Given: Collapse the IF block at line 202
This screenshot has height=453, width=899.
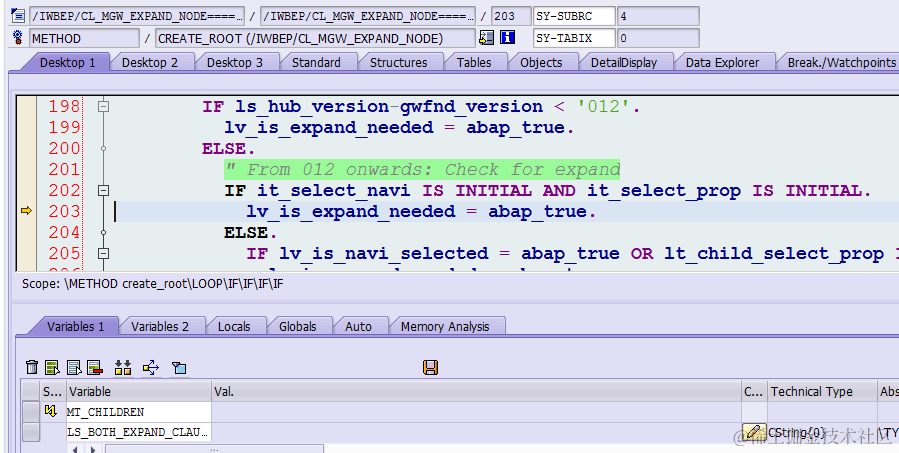Looking at the screenshot, I should pos(103,190).
